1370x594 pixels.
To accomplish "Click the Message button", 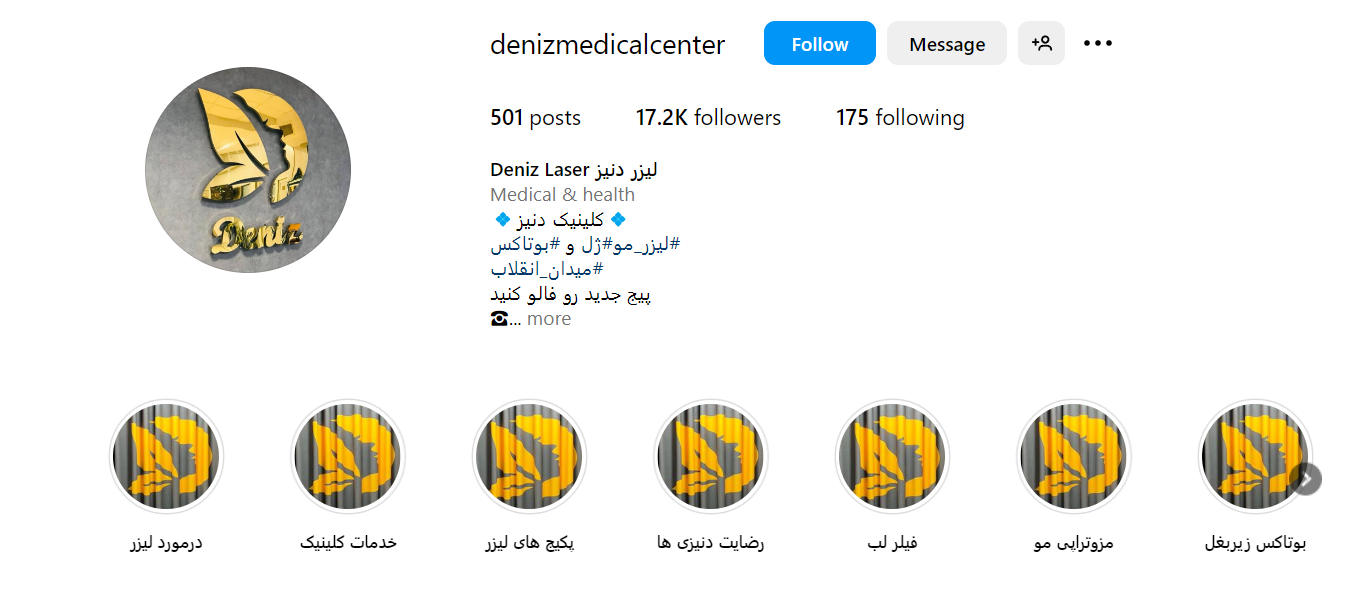I will click(947, 44).
